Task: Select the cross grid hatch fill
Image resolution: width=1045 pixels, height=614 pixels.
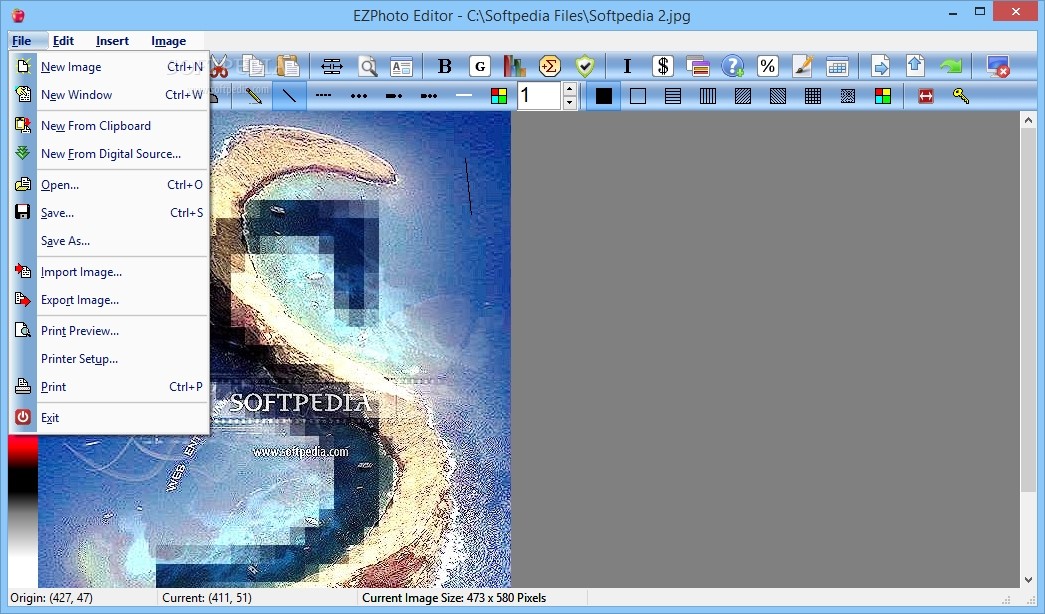Action: pyautogui.click(x=813, y=96)
